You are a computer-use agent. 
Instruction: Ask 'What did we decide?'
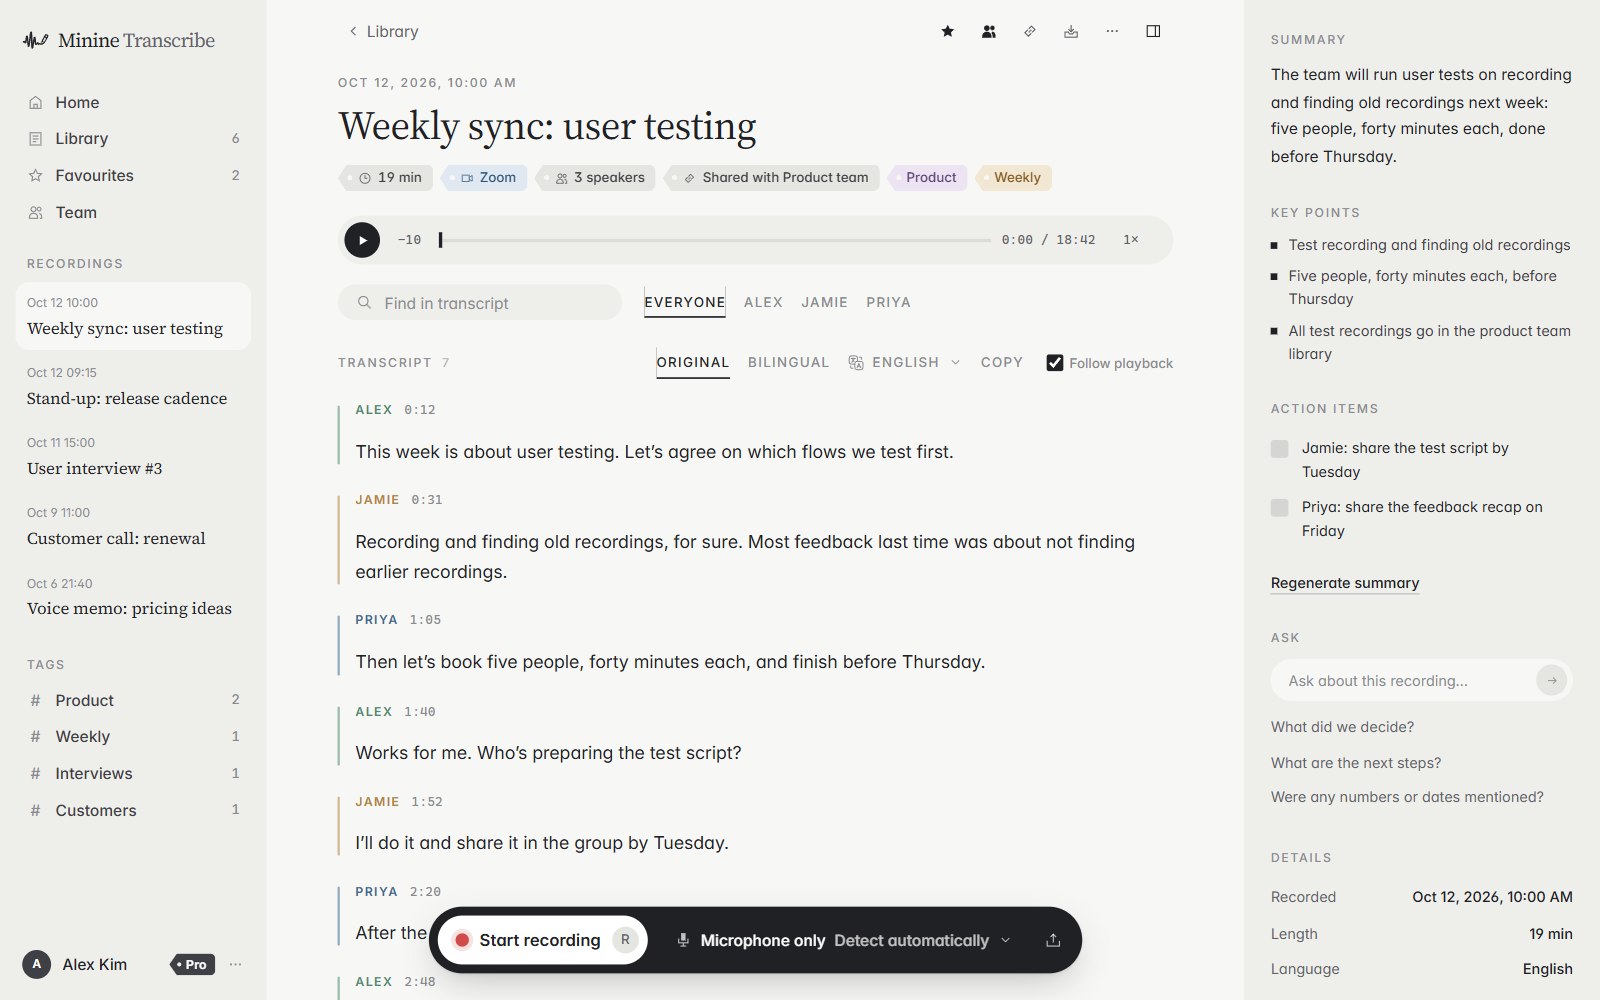[x=1342, y=727]
